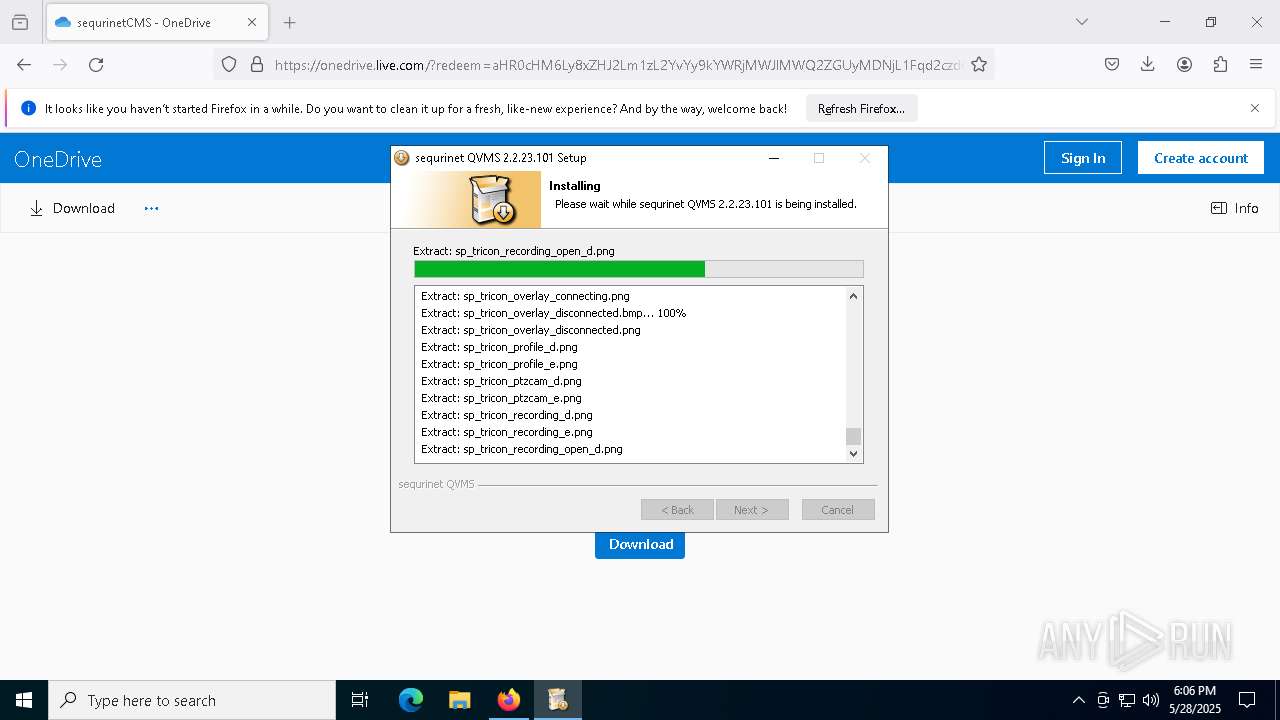Click the installer progress bar

tap(639, 269)
